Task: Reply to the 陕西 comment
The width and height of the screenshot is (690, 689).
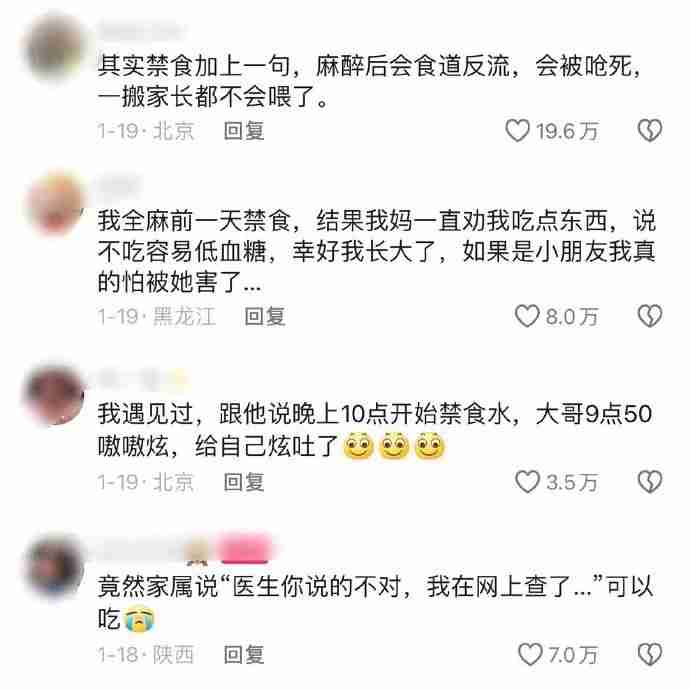Action: (244, 654)
